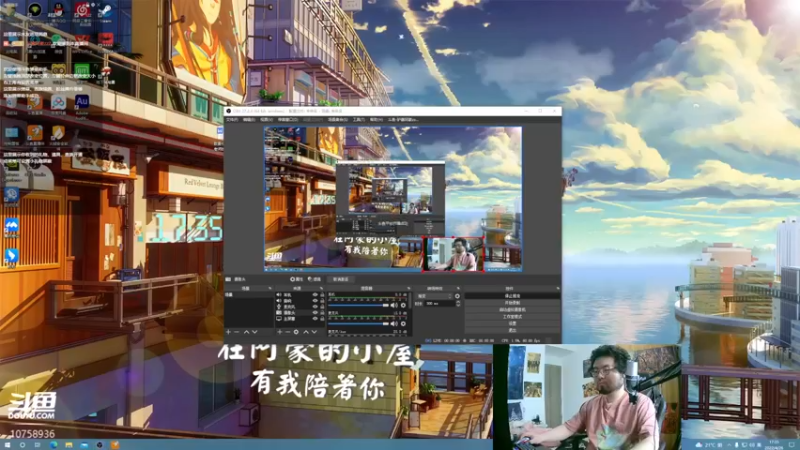800x450 pixels.
Task: Lock the camera source
Action: (x=322, y=313)
